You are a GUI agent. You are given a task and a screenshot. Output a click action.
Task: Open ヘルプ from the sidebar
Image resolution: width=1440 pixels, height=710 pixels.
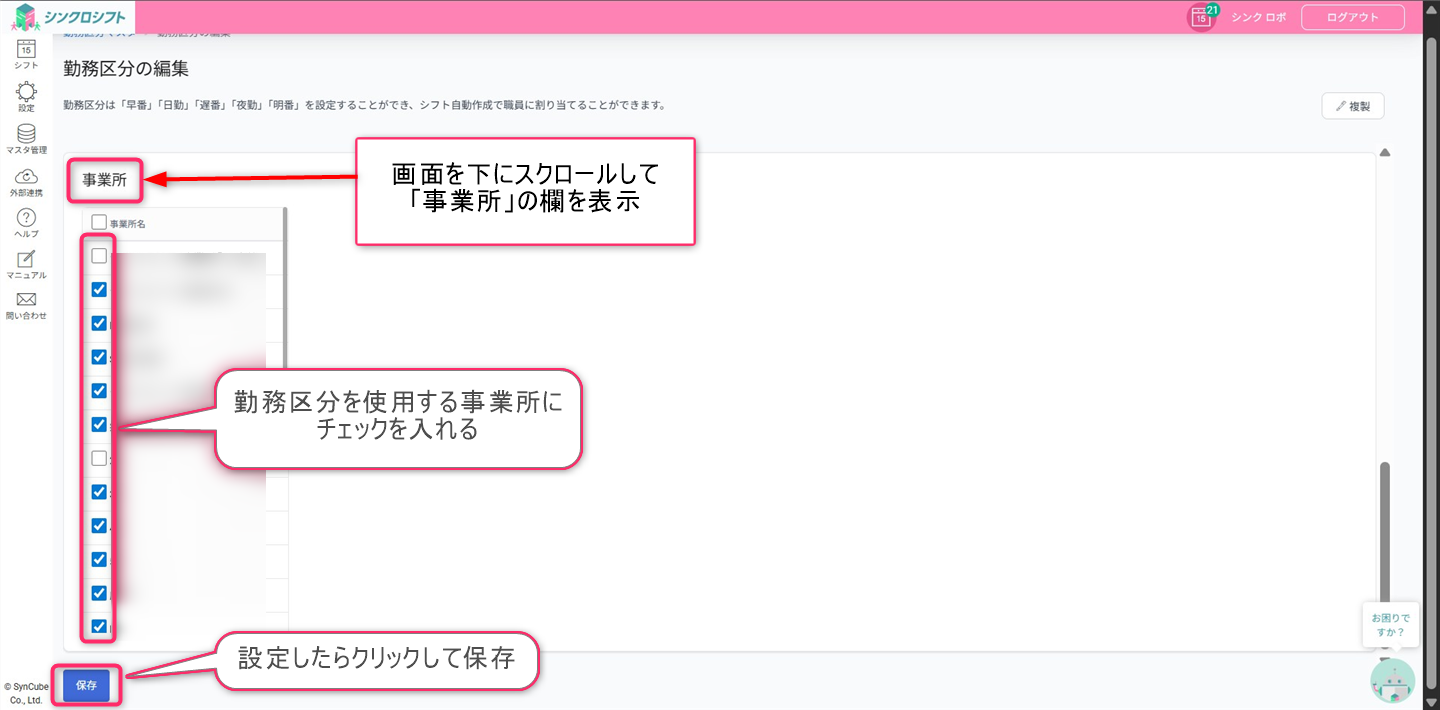(x=26, y=223)
